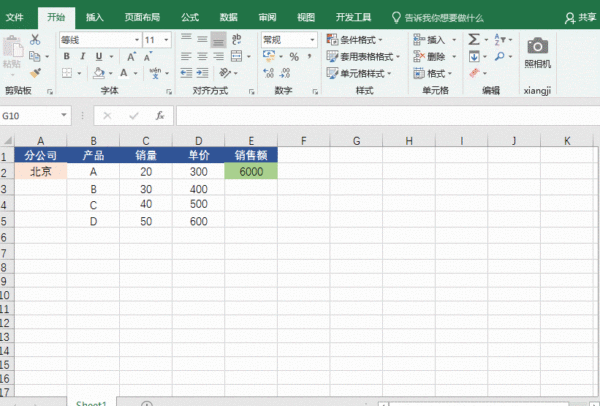
Task: Open alignment settings dialog launcher
Action: point(251,91)
